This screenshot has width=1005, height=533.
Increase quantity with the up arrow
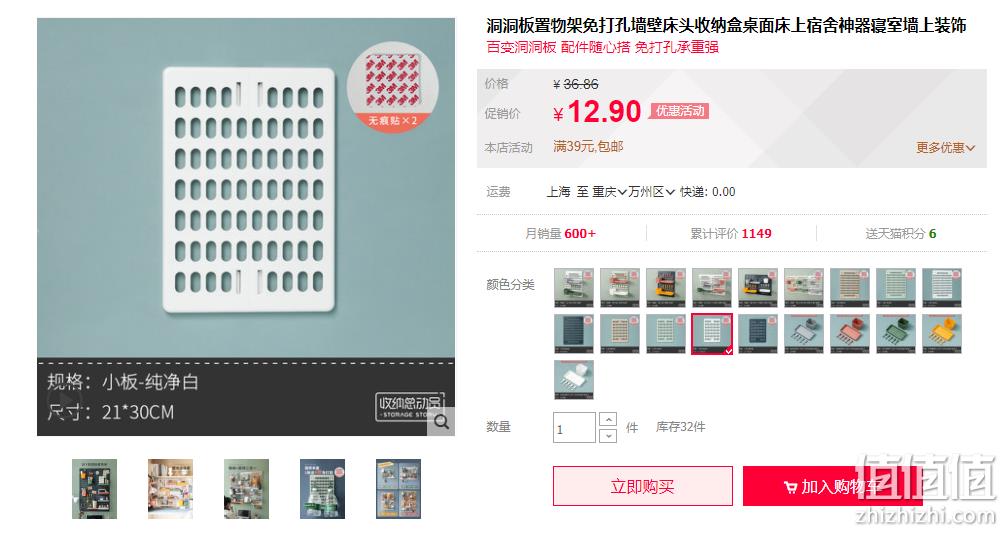[608, 420]
